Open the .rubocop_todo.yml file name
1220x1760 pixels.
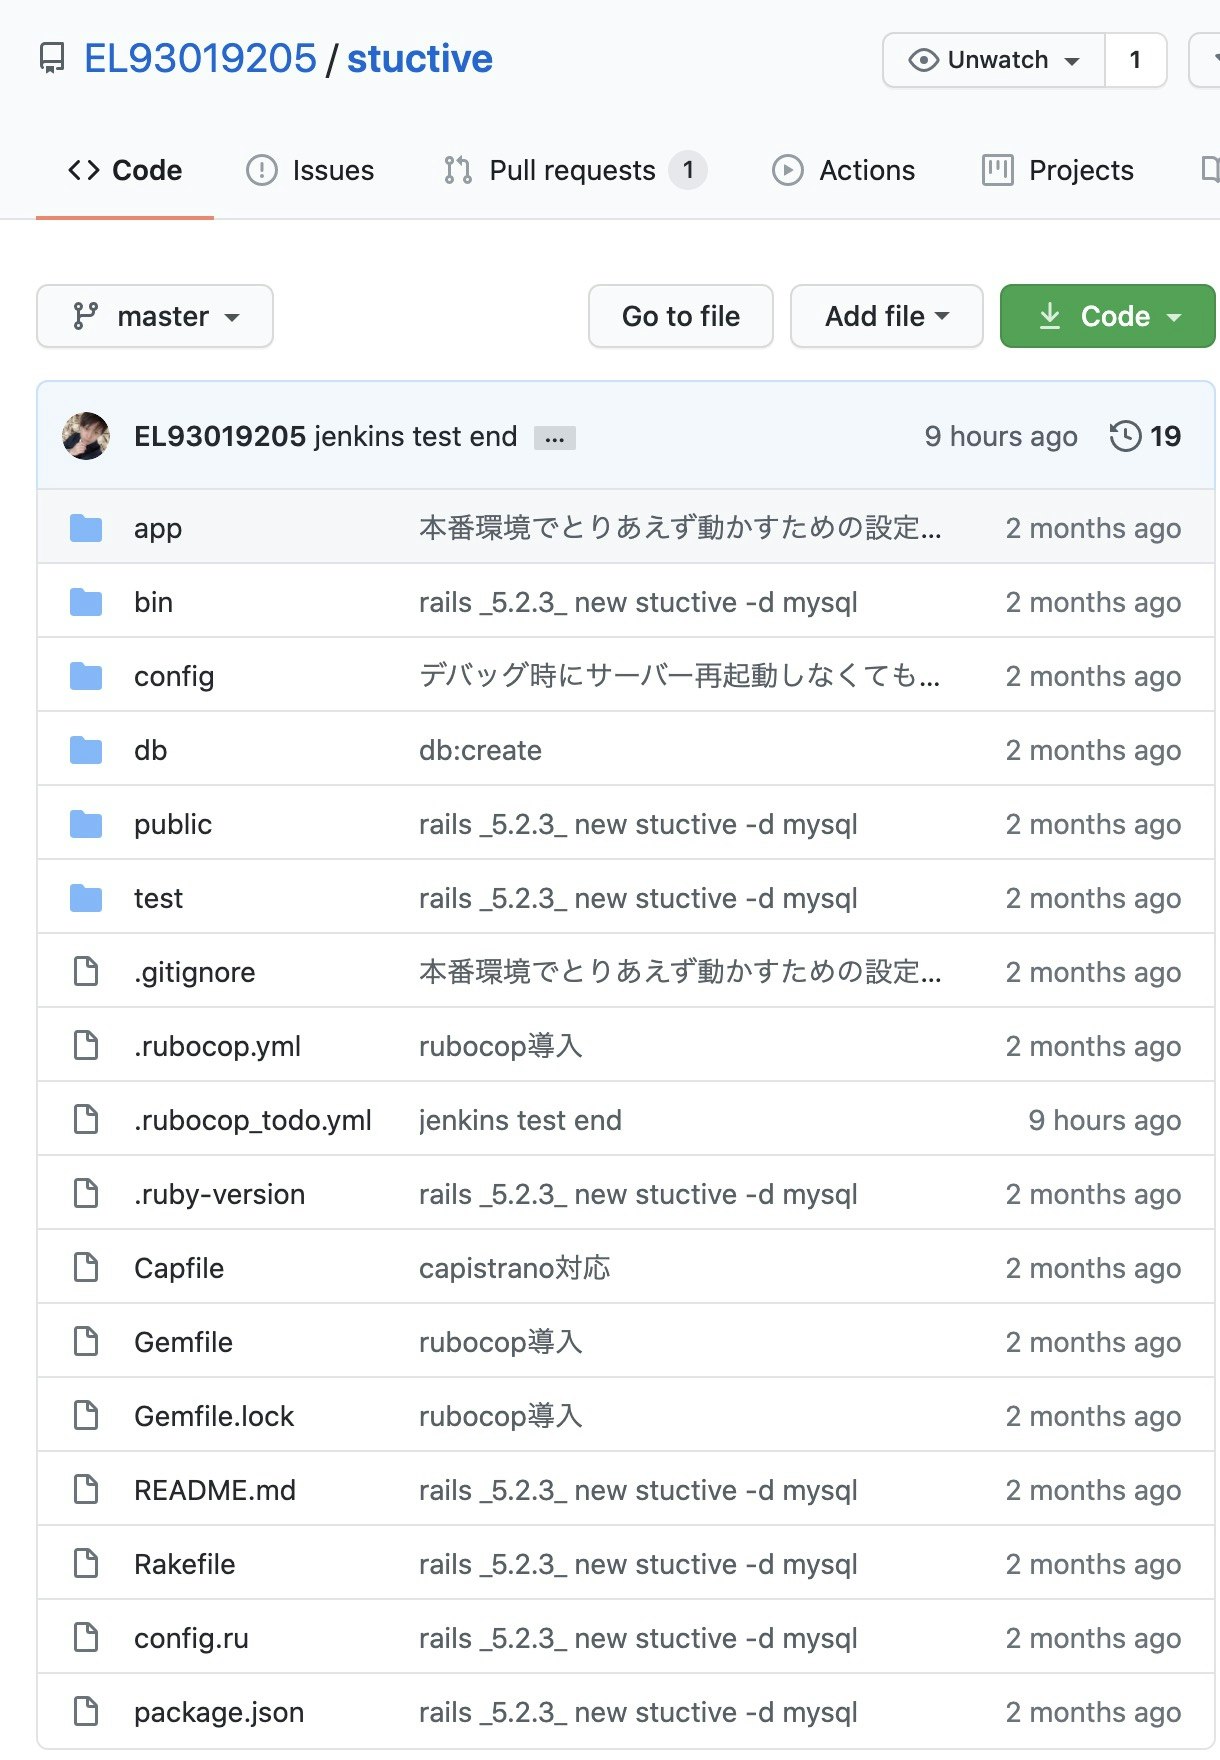pyautogui.click(x=253, y=1120)
